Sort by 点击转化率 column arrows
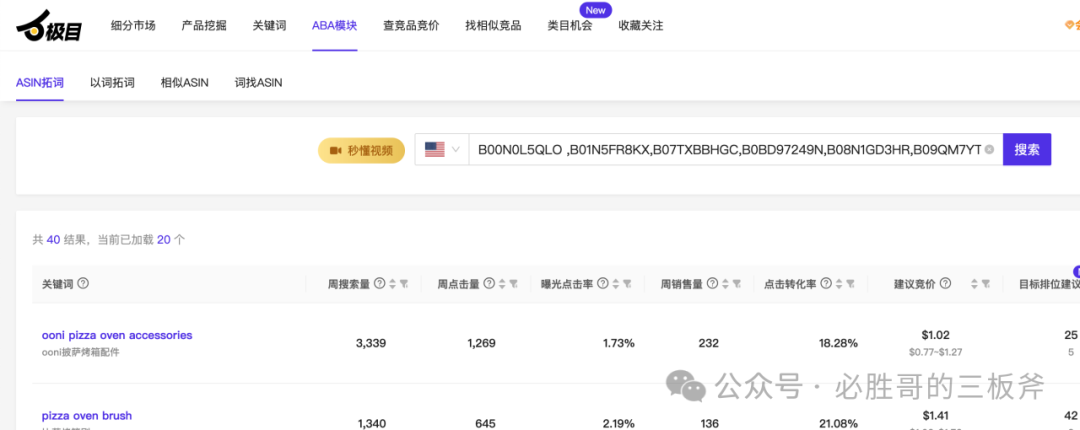This screenshot has width=1080, height=430. click(x=838, y=284)
